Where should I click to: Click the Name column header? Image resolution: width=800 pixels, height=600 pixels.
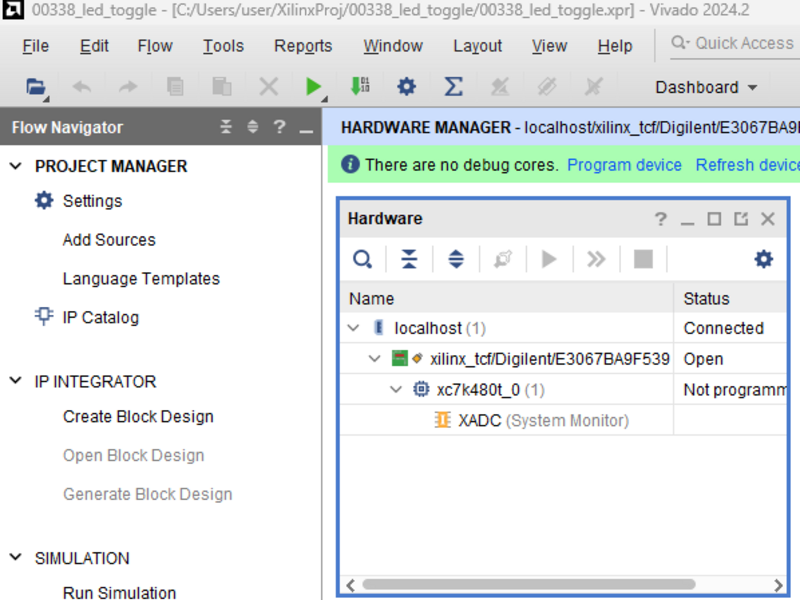(x=507, y=298)
